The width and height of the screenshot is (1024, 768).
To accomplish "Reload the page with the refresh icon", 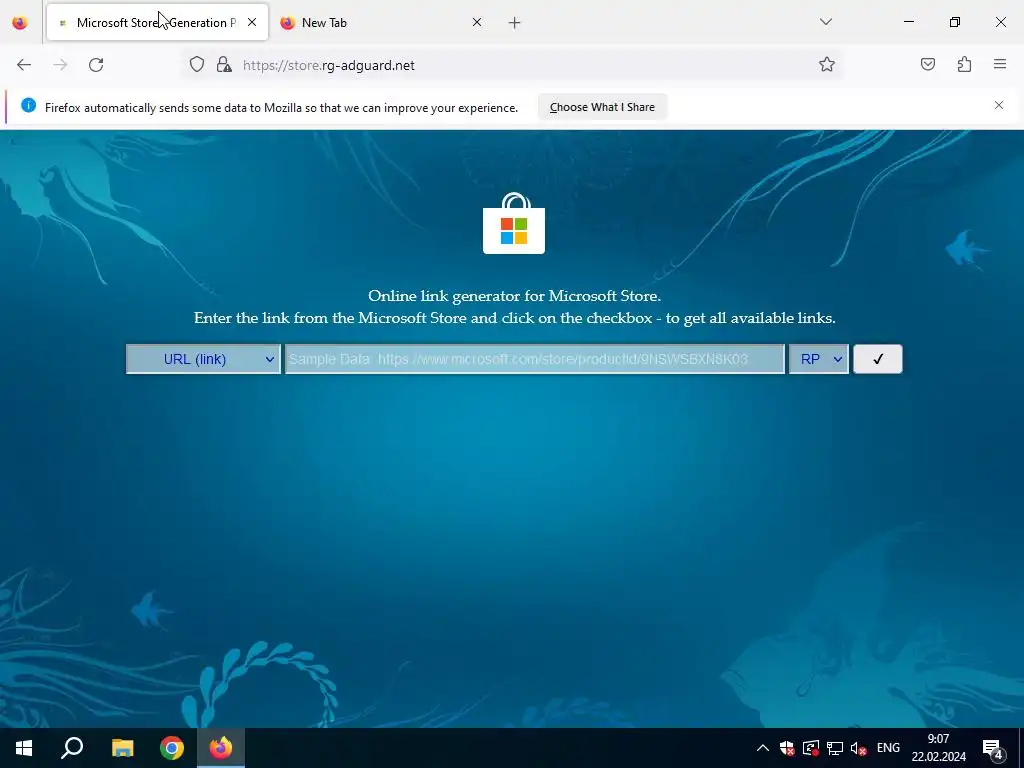I will [x=96, y=65].
